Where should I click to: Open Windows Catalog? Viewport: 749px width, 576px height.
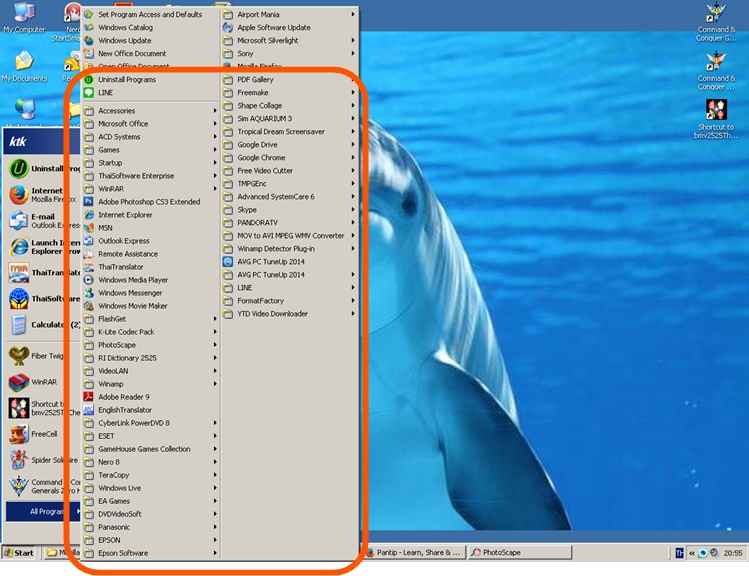point(150,28)
